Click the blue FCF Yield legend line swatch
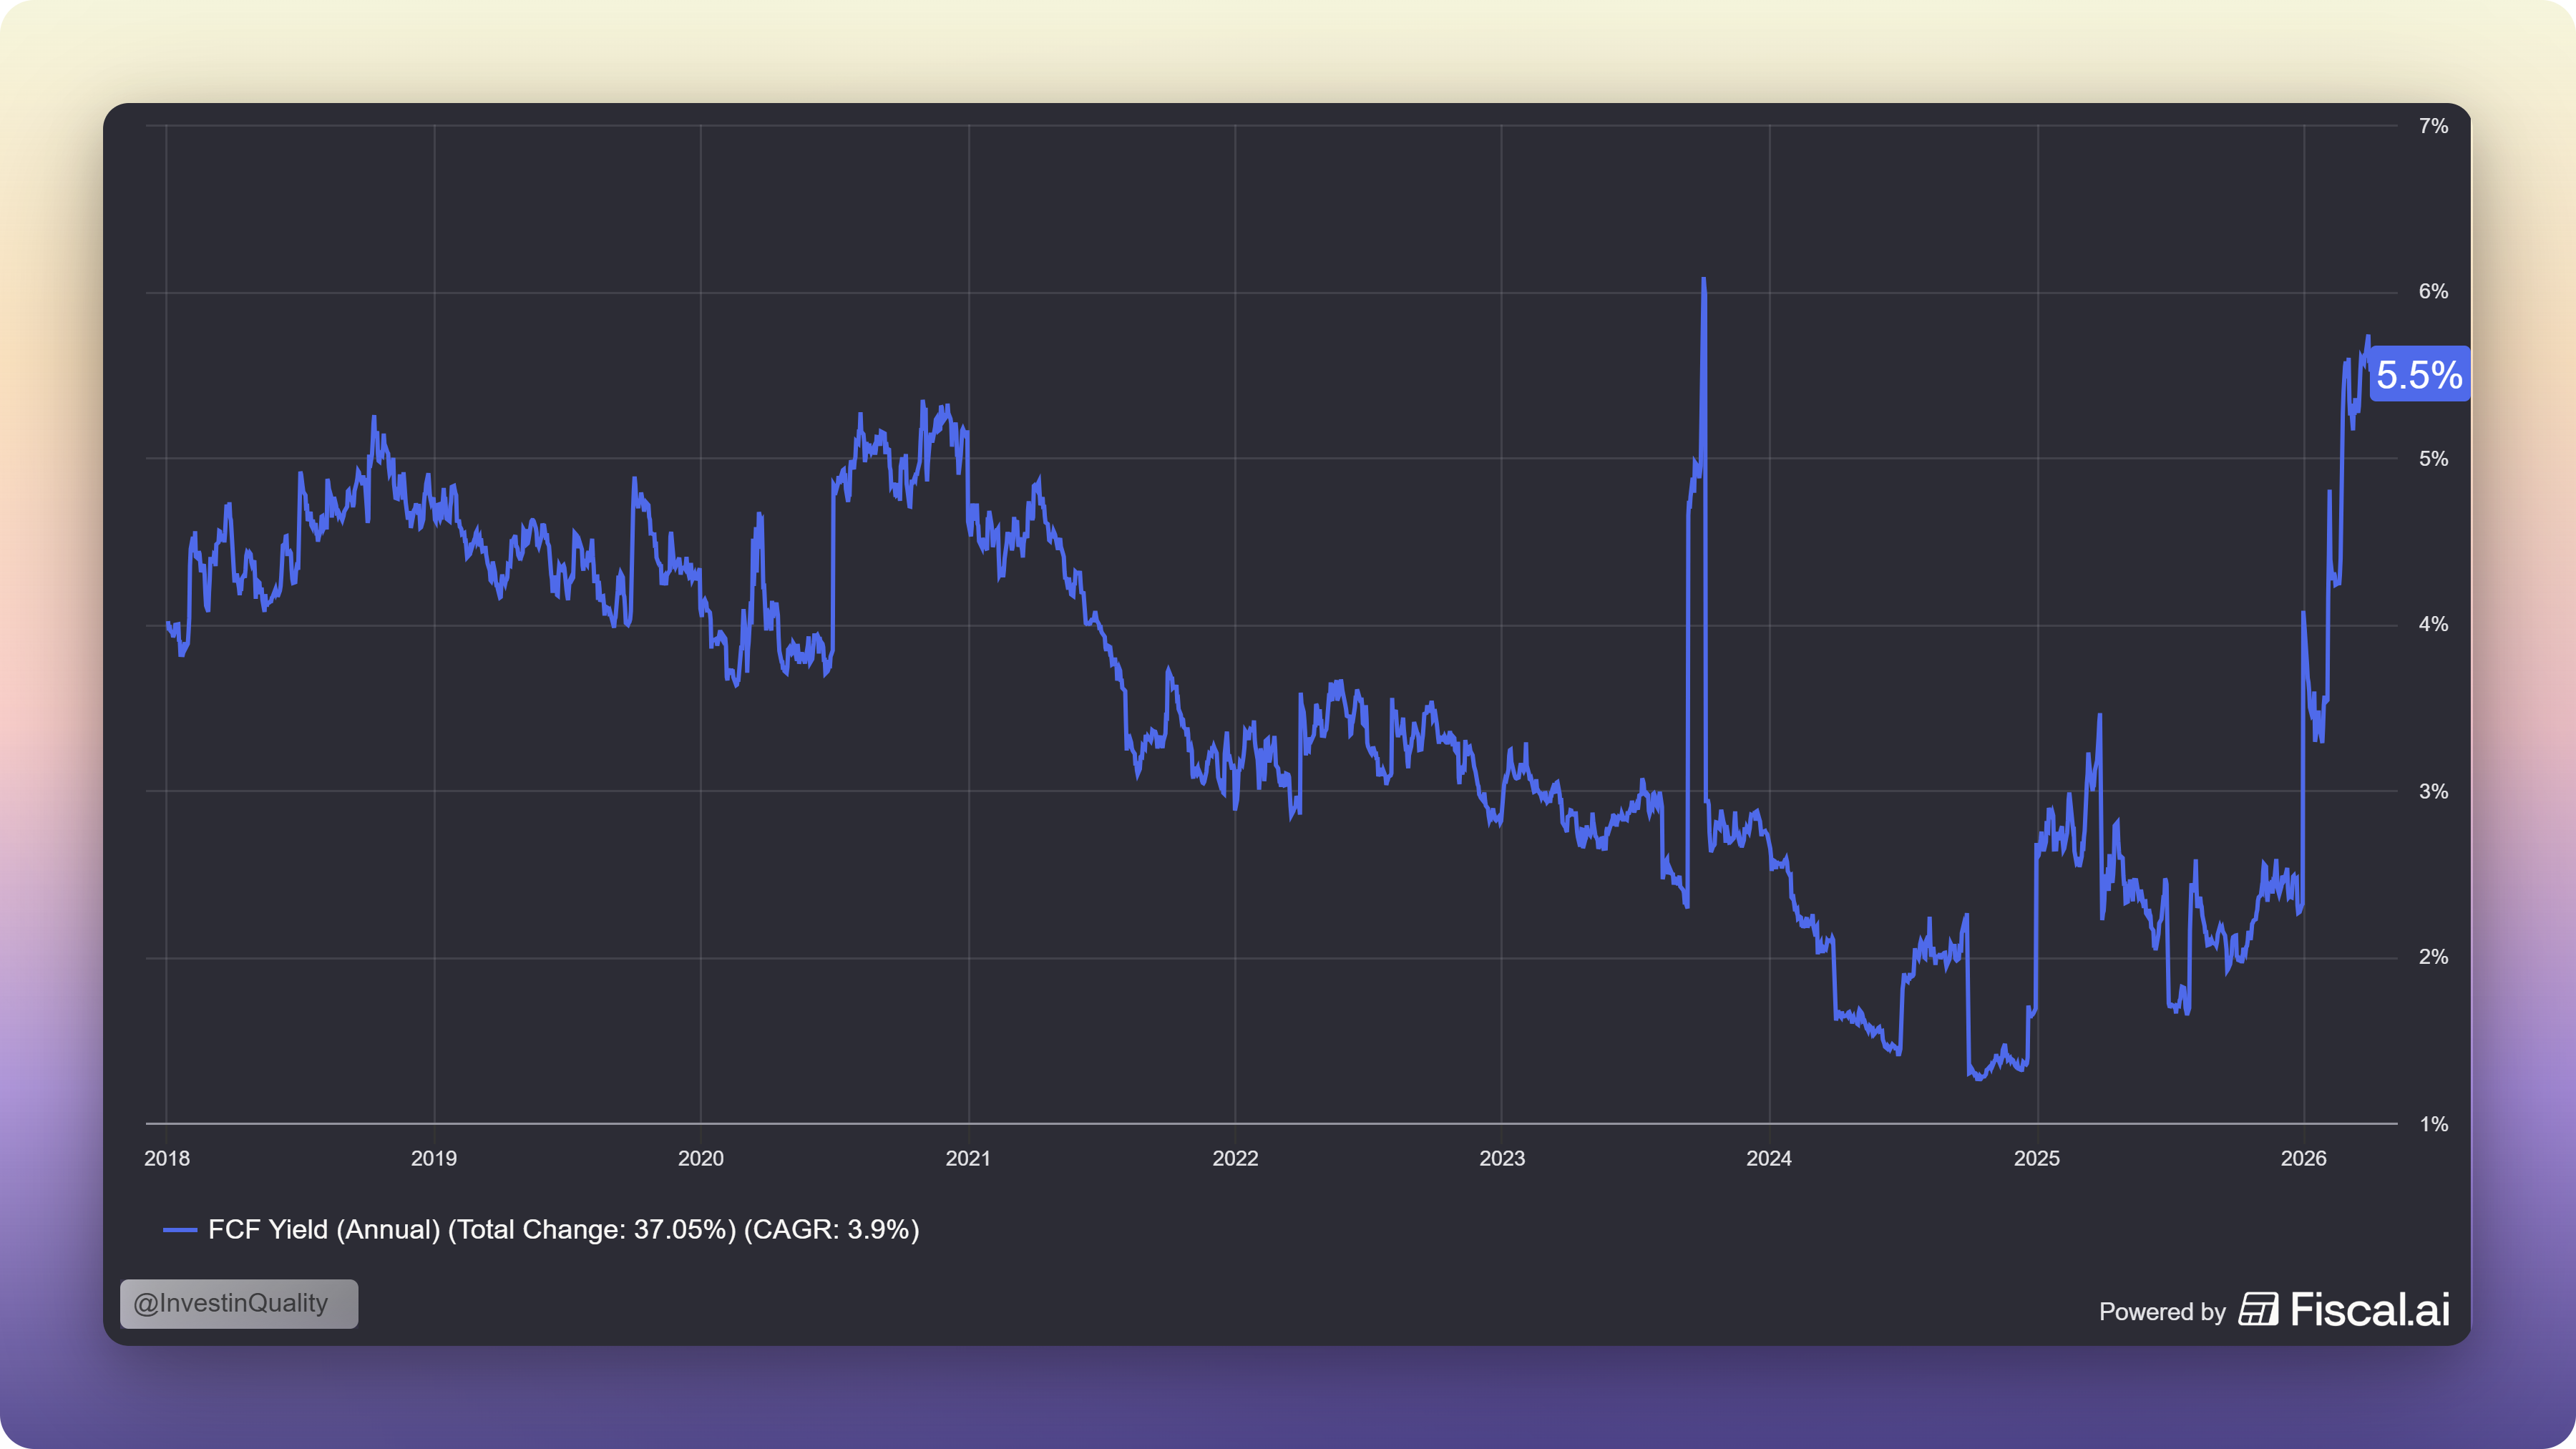Screen dimensions: 2576x1449 [180, 1230]
